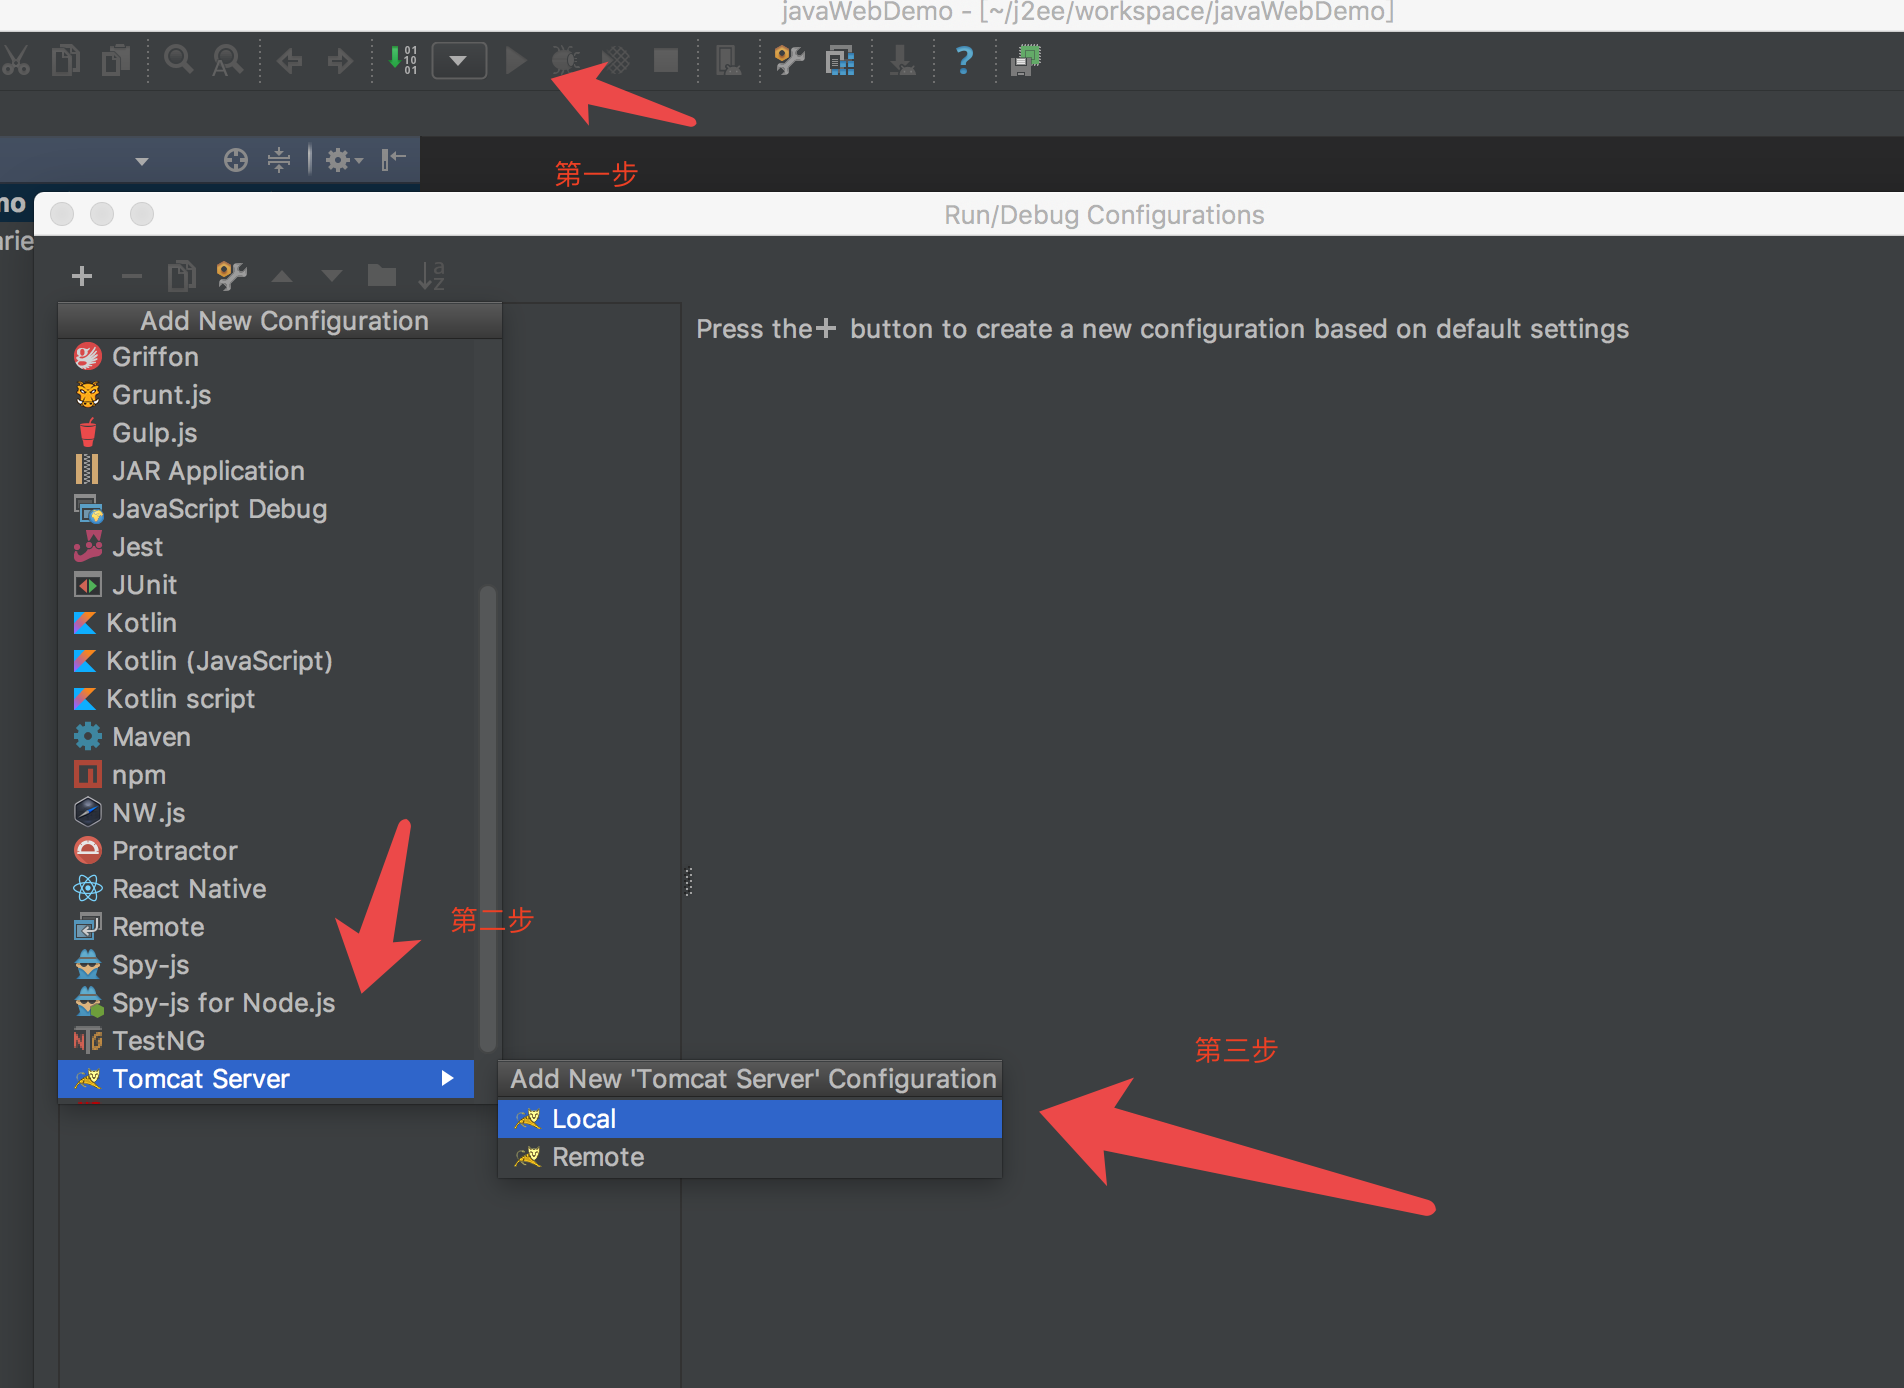Choose JUnit from the configuration list
This screenshot has height=1388, width=1904.
[266, 585]
